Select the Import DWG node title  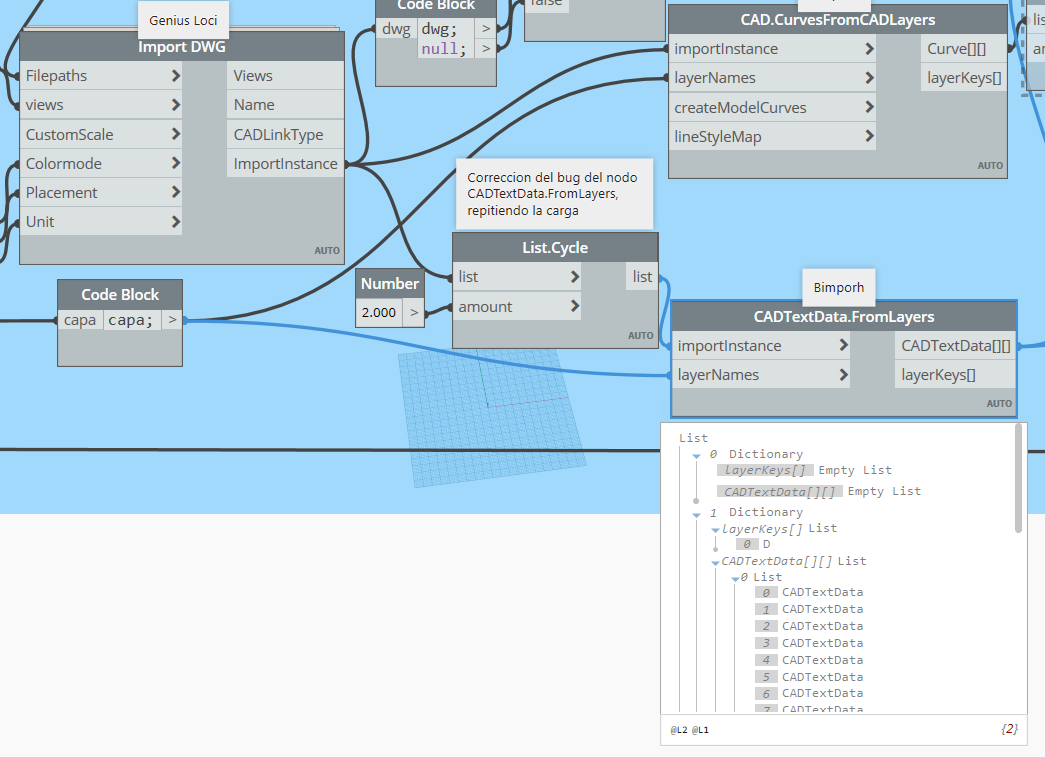pos(182,47)
